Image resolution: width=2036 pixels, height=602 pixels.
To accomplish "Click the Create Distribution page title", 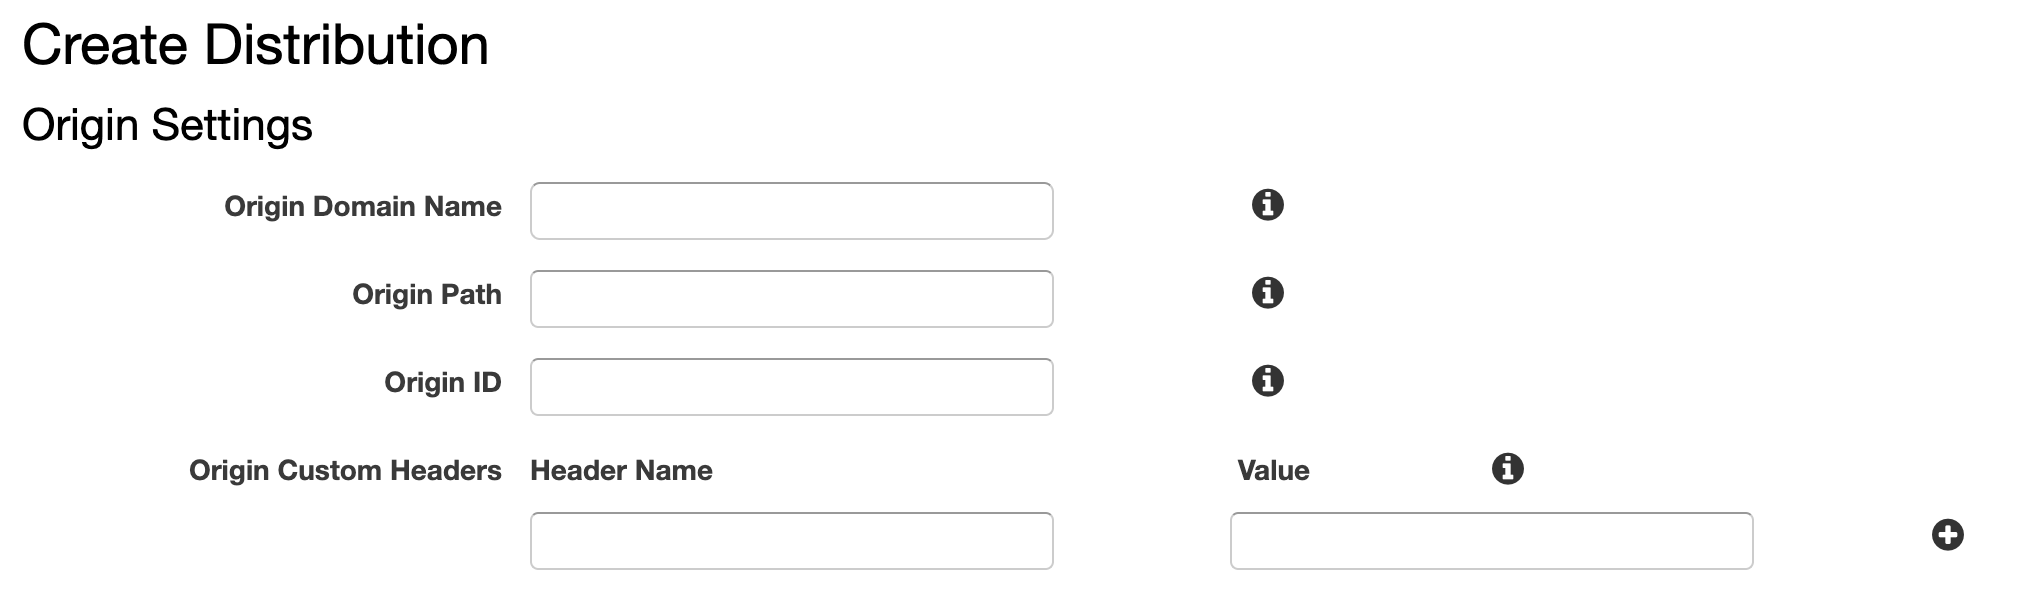I will 255,46.
